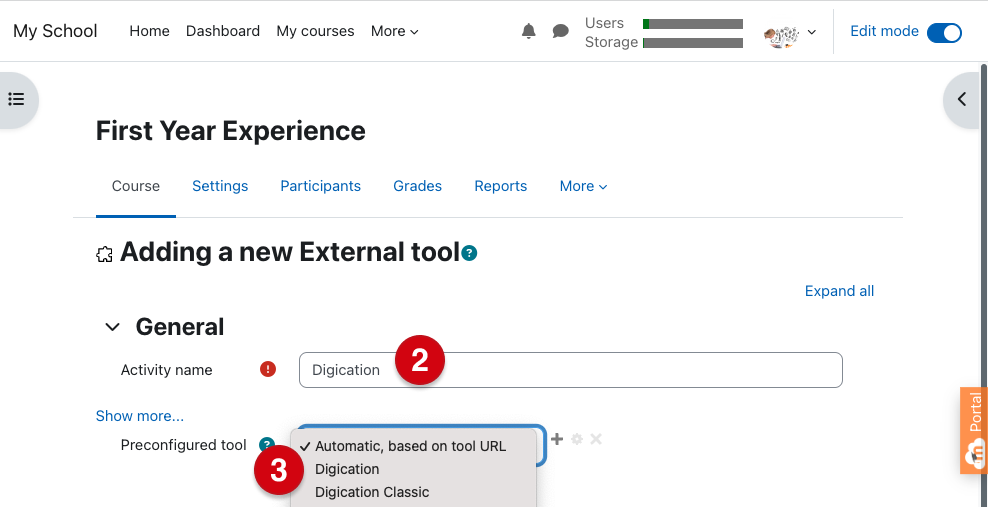Open the Grades tab
This screenshot has width=988, height=507.
click(x=418, y=186)
